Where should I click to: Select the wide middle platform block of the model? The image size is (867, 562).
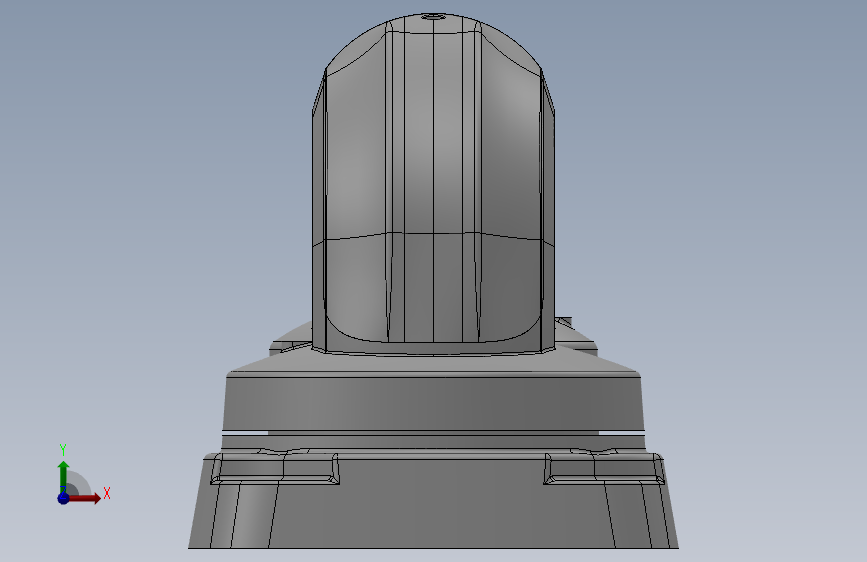point(434,403)
